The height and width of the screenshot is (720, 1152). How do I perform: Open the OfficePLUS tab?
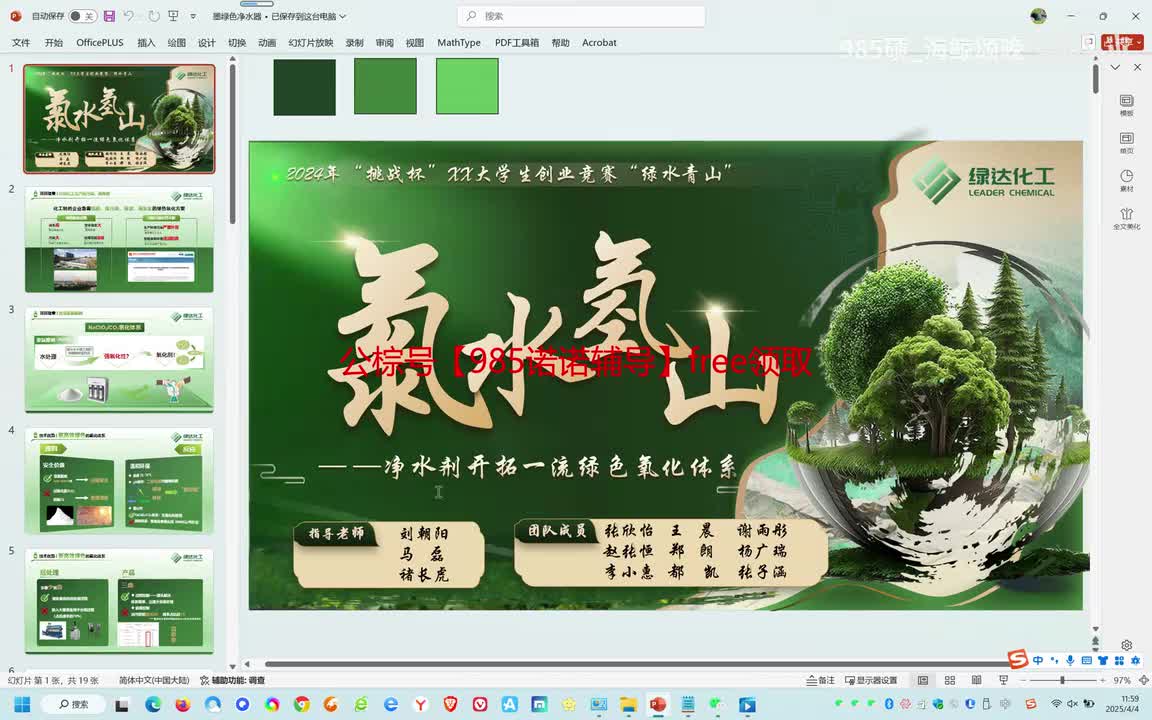pyautogui.click(x=100, y=43)
